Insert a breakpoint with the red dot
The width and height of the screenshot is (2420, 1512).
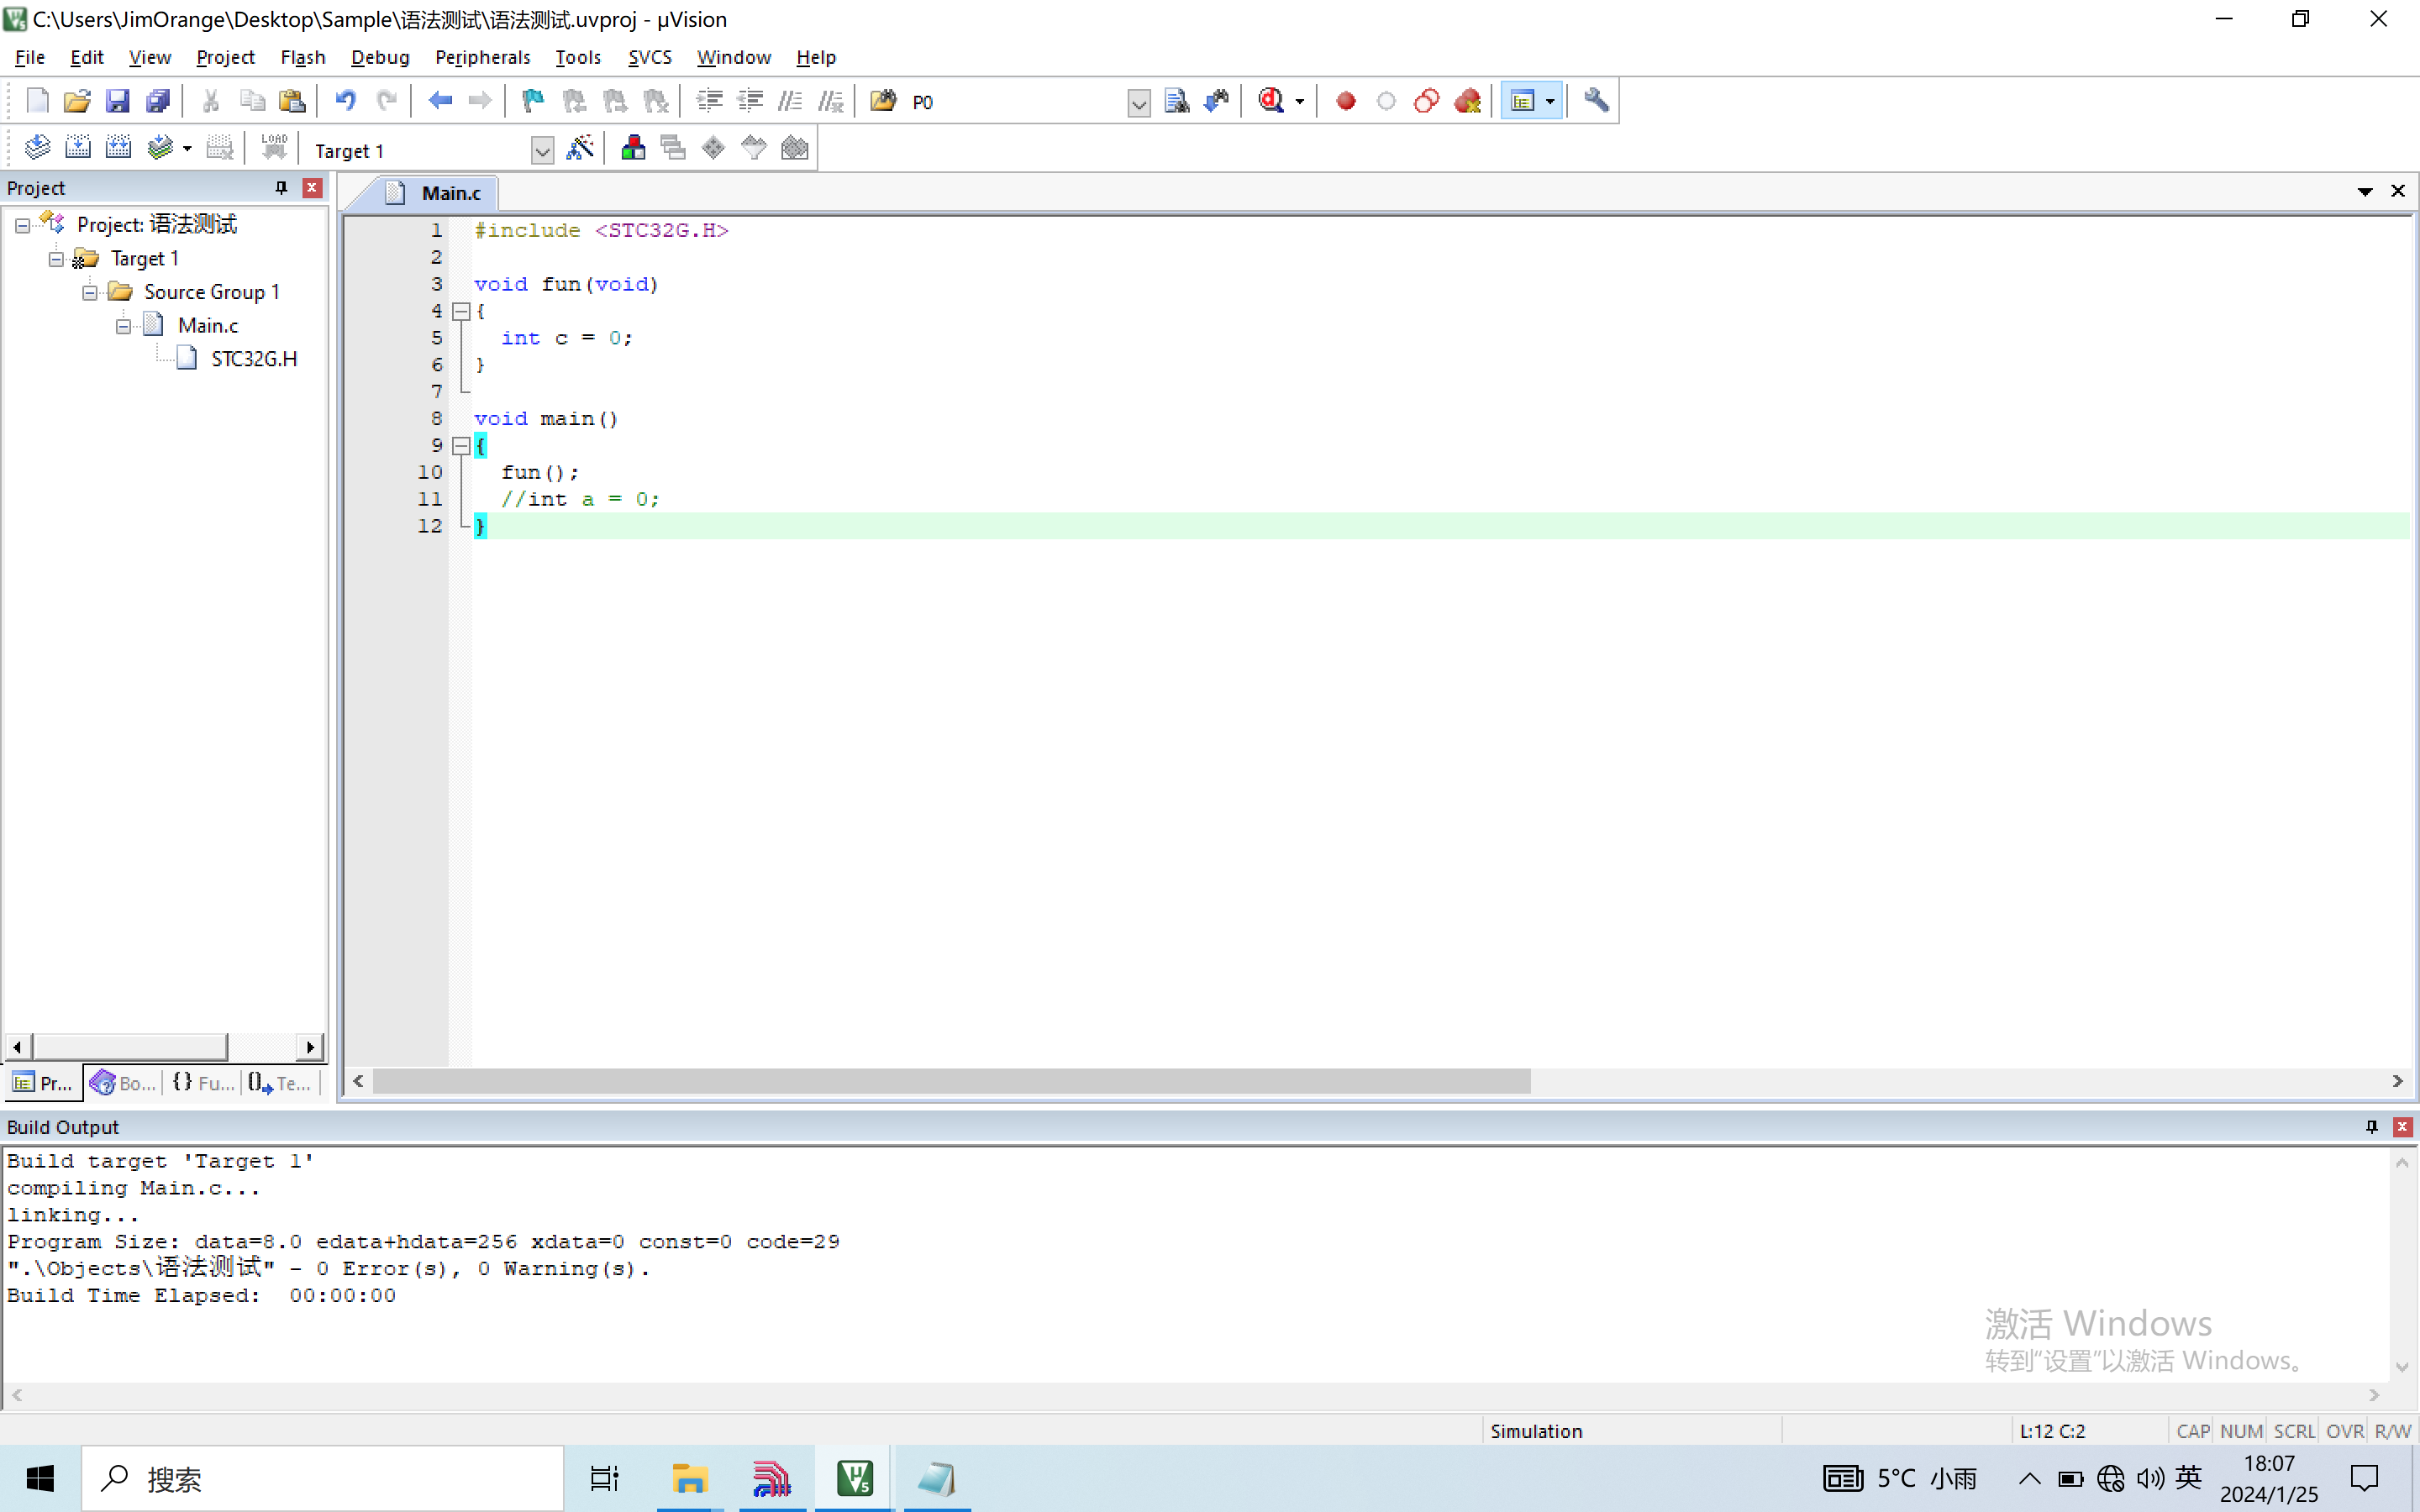click(1346, 101)
